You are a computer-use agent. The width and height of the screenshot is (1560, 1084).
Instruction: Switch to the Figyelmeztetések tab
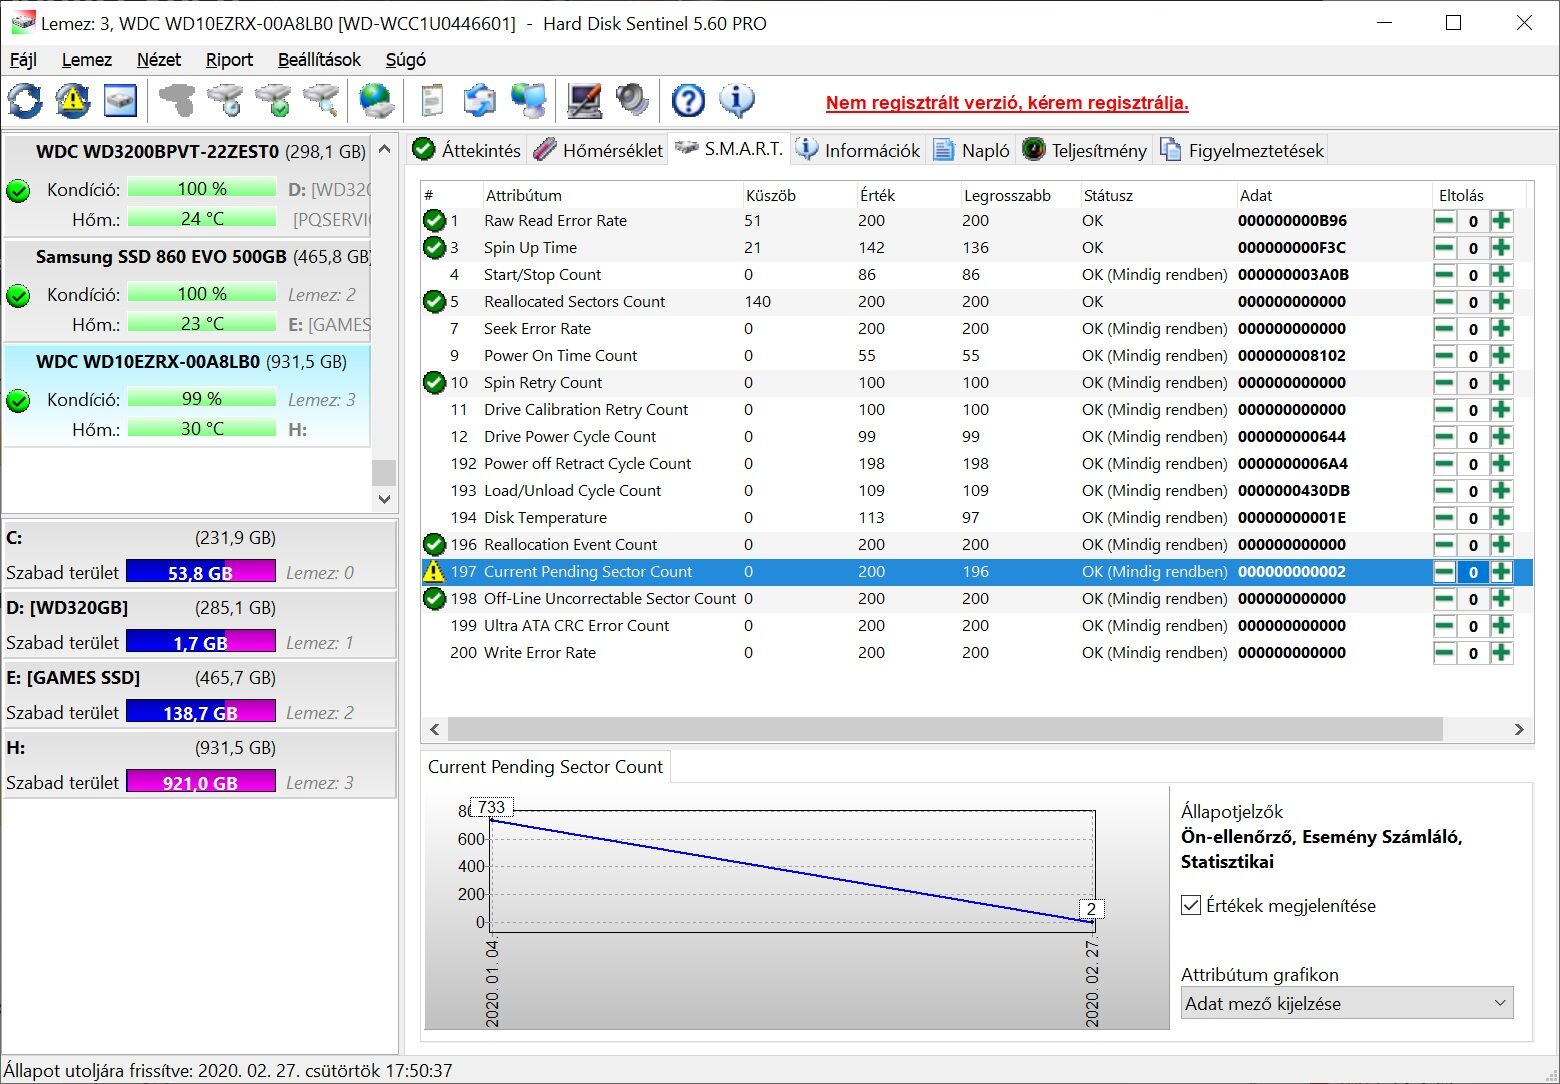tap(1242, 150)
